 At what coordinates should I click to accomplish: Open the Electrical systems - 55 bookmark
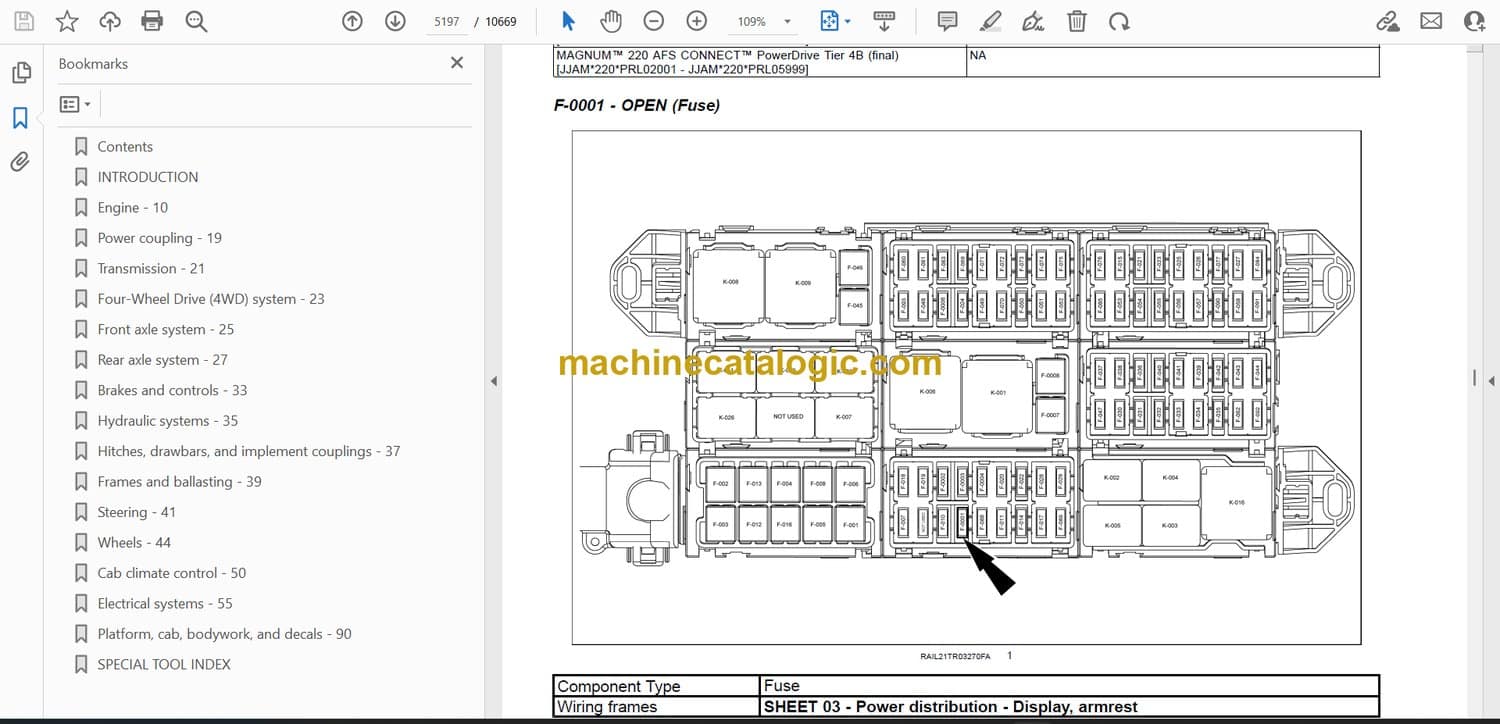(165, 603)
